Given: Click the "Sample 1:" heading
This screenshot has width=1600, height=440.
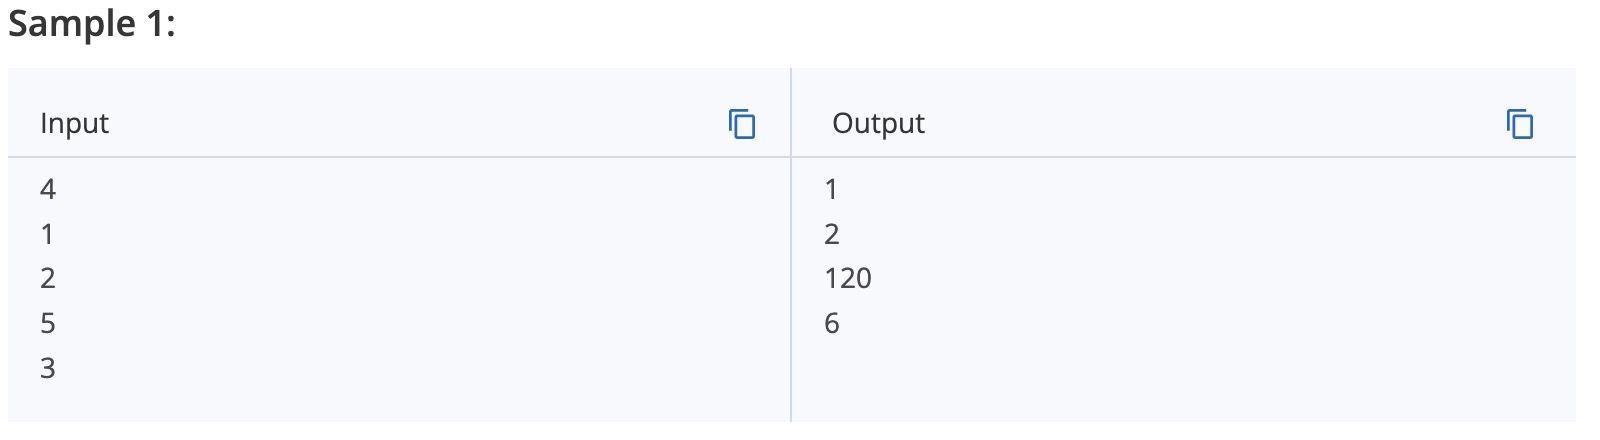Looking at the screenshot, I should (x=92, y=23).
